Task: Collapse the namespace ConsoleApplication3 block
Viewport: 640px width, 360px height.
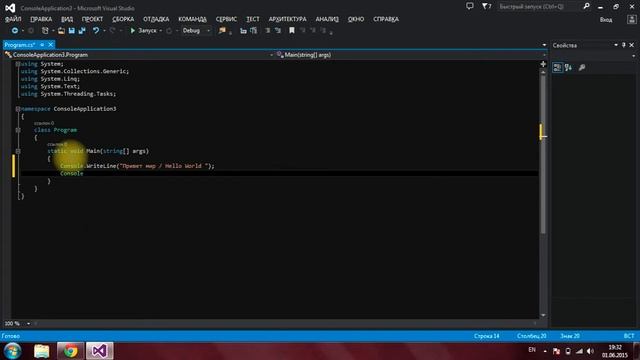Action: 18,109
